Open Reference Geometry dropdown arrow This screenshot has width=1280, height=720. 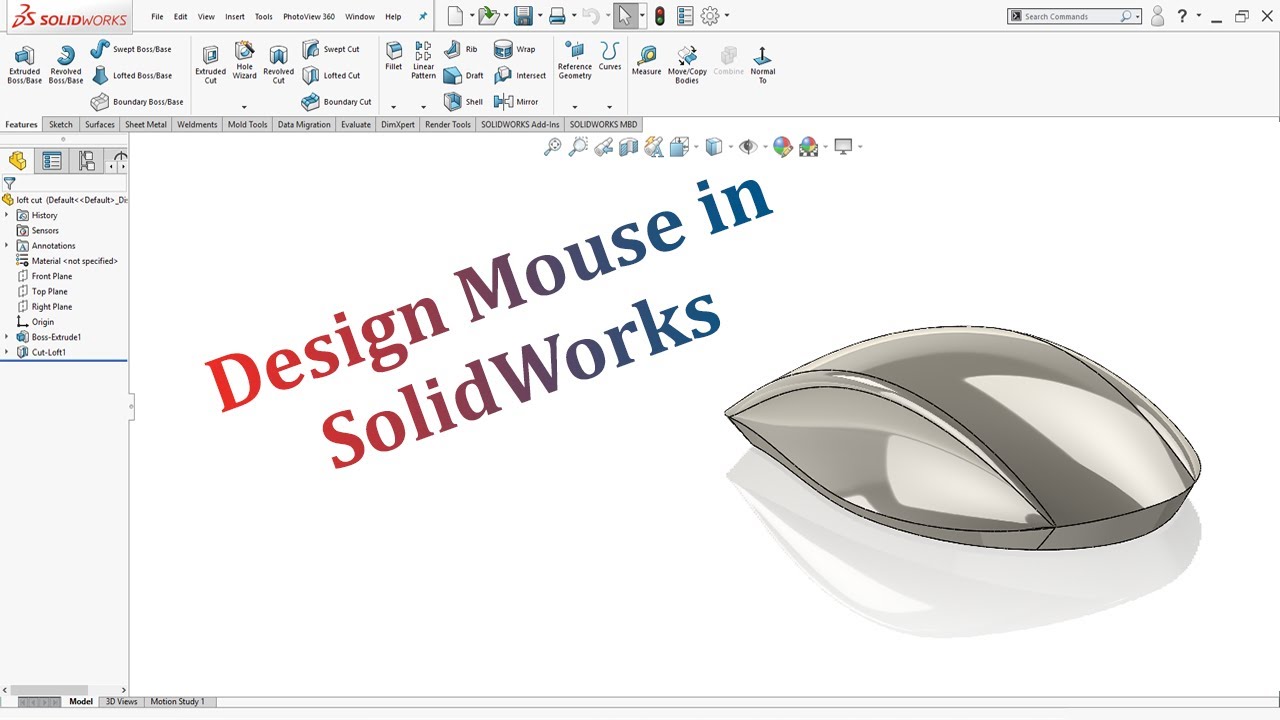pos(575,107)
